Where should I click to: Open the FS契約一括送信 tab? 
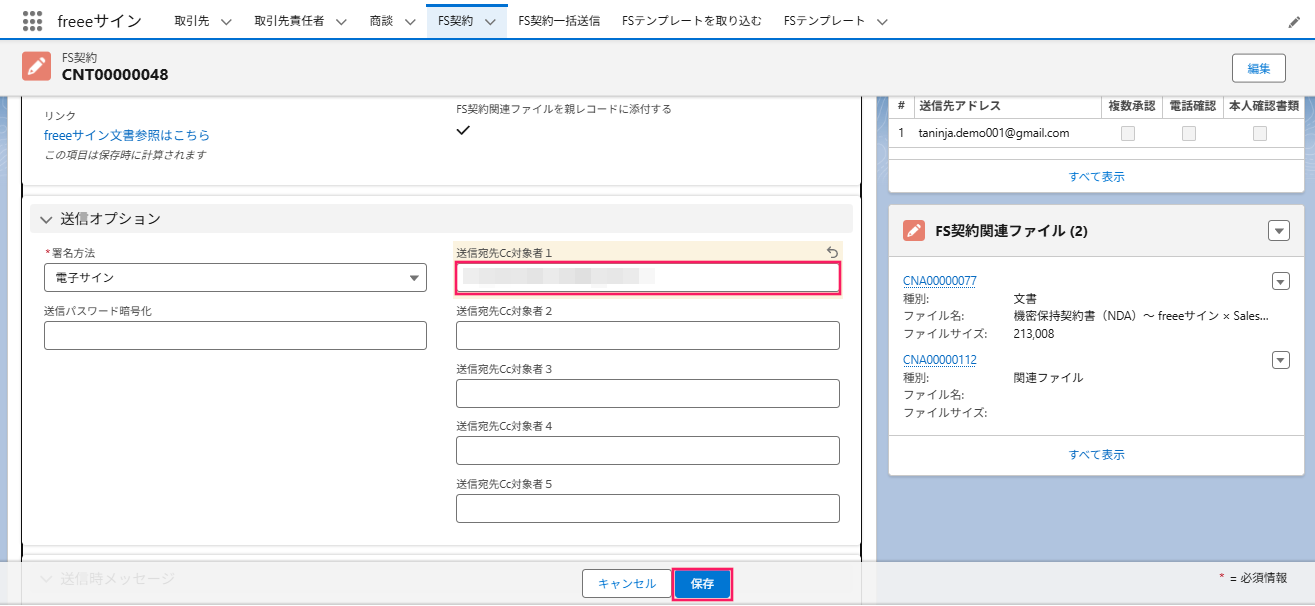[x=559, y=21]
